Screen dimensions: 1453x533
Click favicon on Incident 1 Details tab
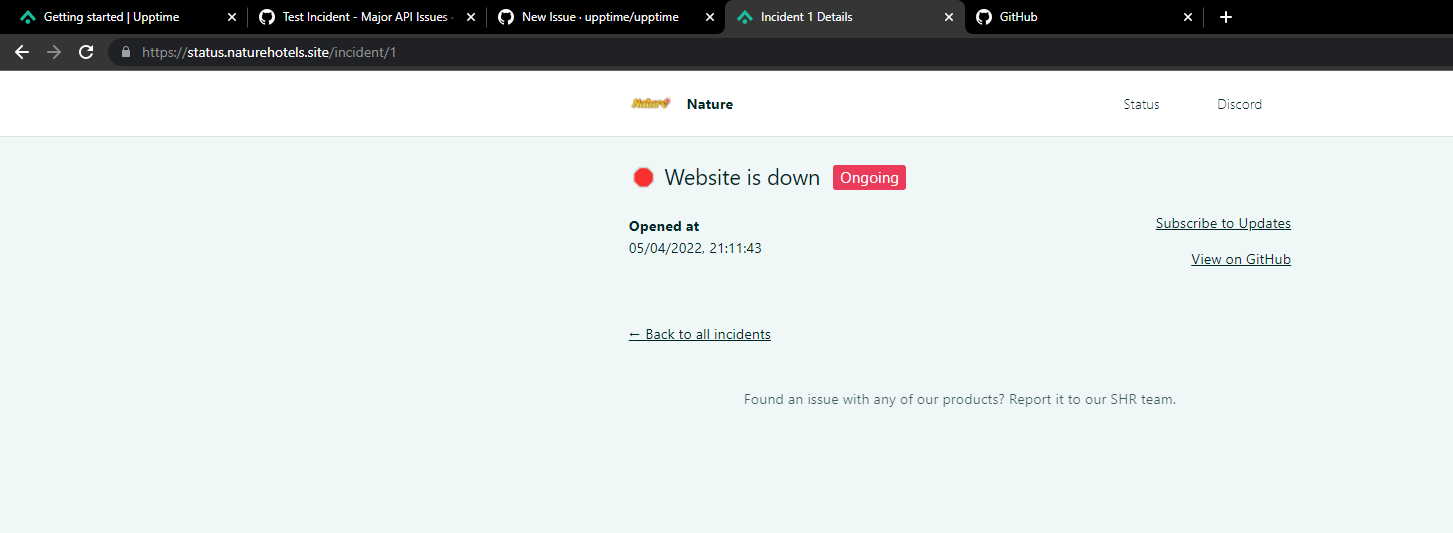744,17
